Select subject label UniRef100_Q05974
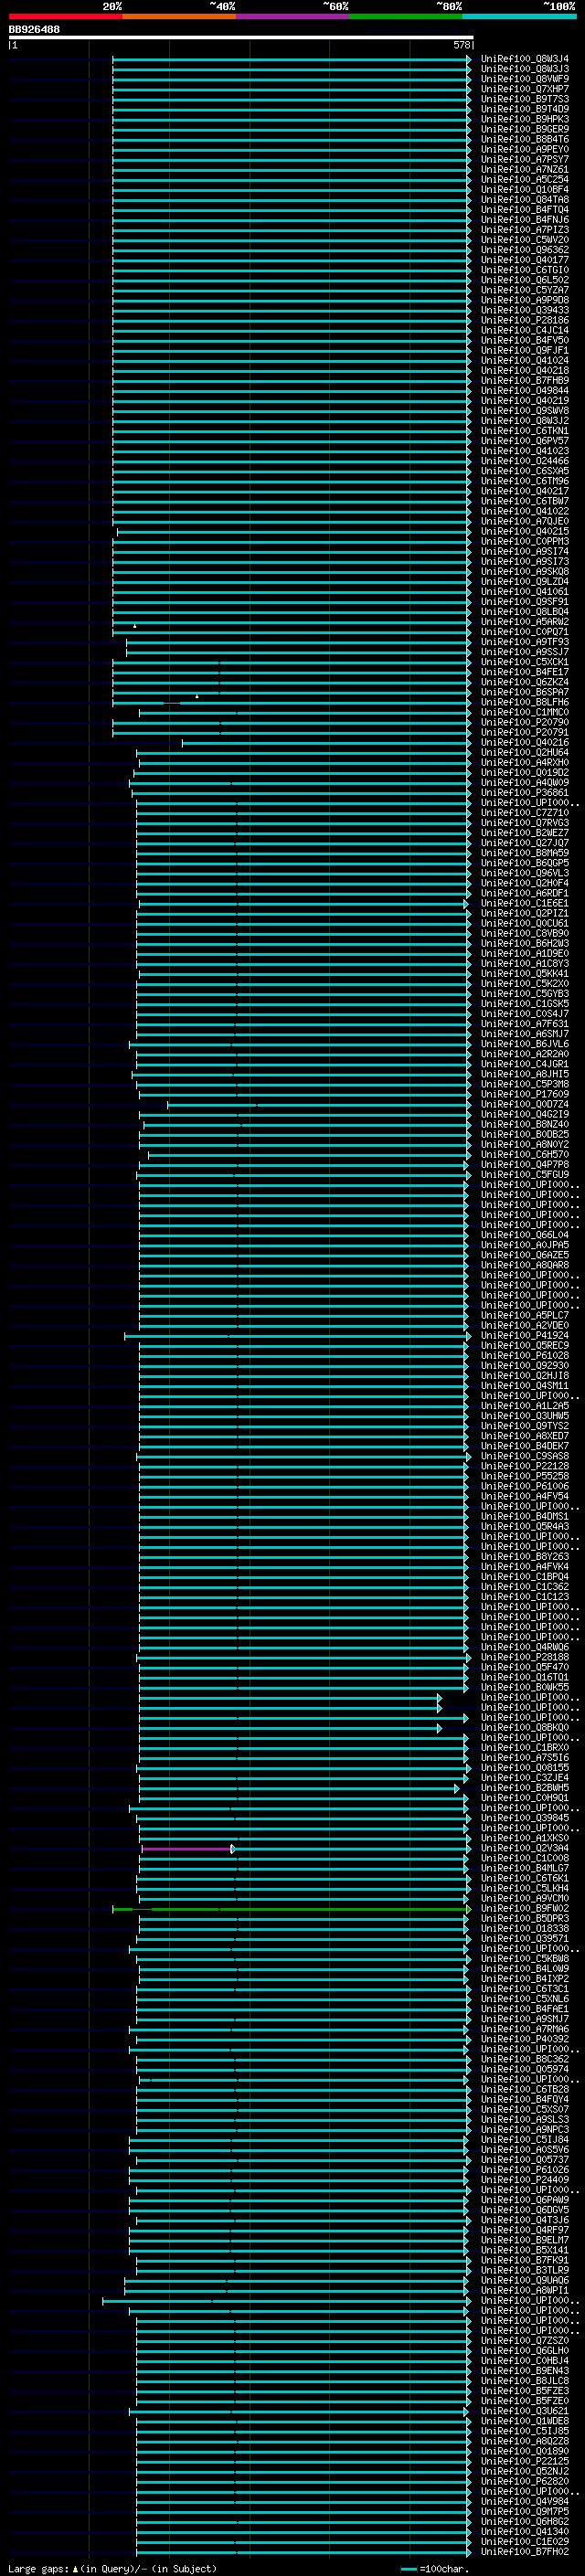Screen dimensions: 585x2576 click(x=525, y=2070)
